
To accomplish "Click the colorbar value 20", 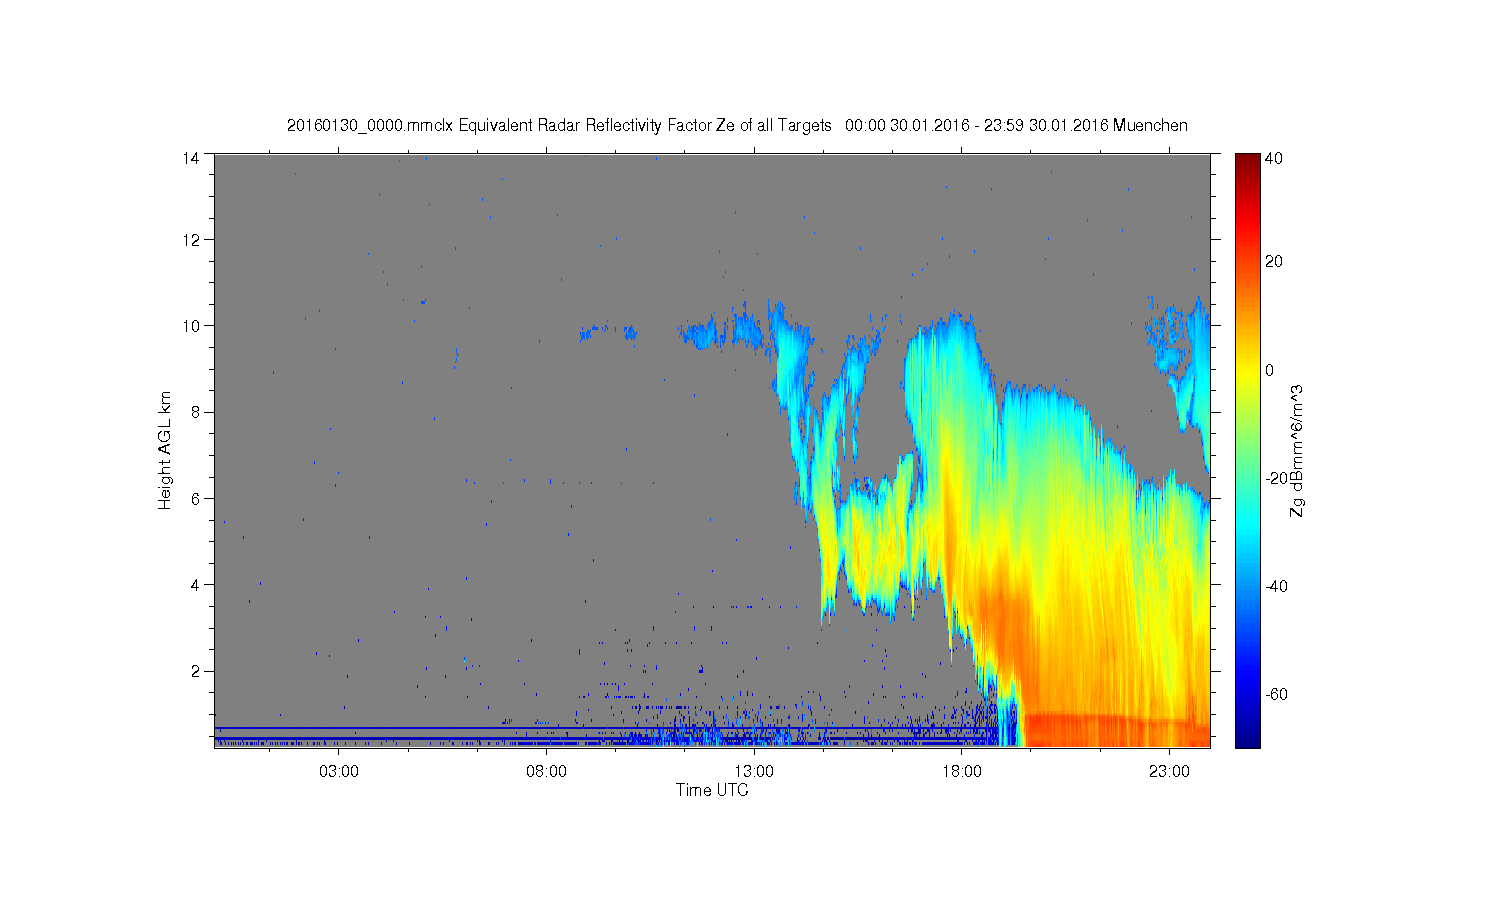I will pyautogui.click(x=1274, y=262).
